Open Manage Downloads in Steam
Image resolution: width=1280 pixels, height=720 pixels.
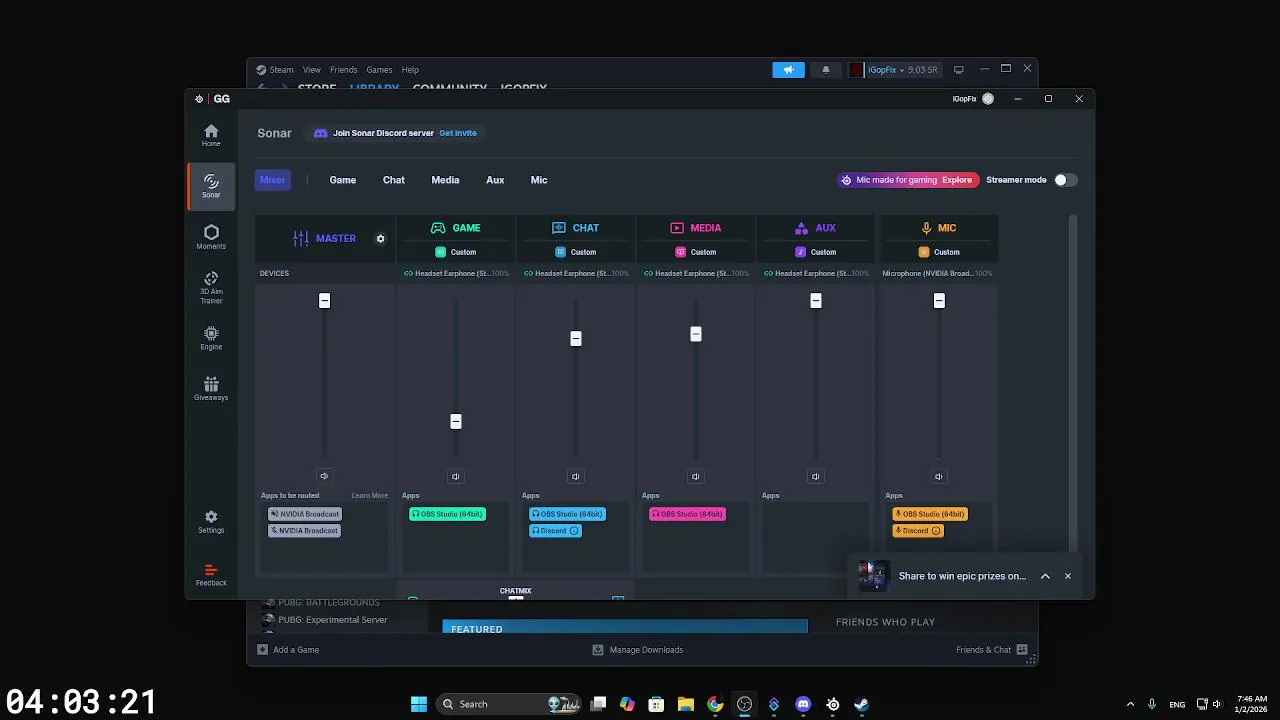point(637,650)
